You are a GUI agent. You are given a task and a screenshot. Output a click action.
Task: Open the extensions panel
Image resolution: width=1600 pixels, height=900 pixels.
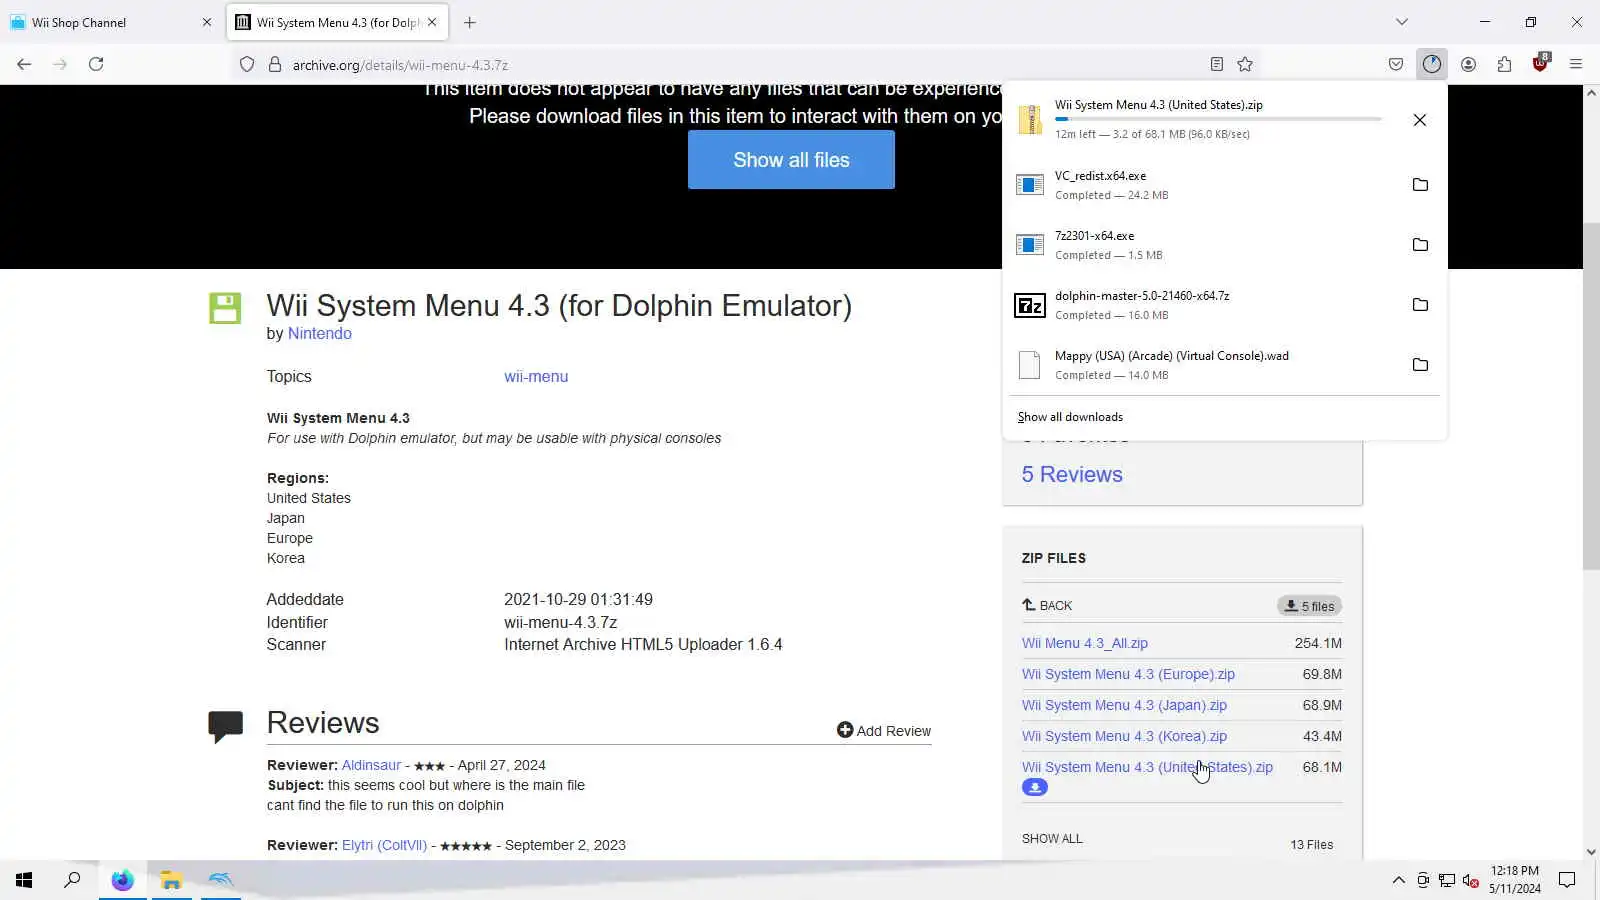pyautogui.click(x=1504, y=64)
